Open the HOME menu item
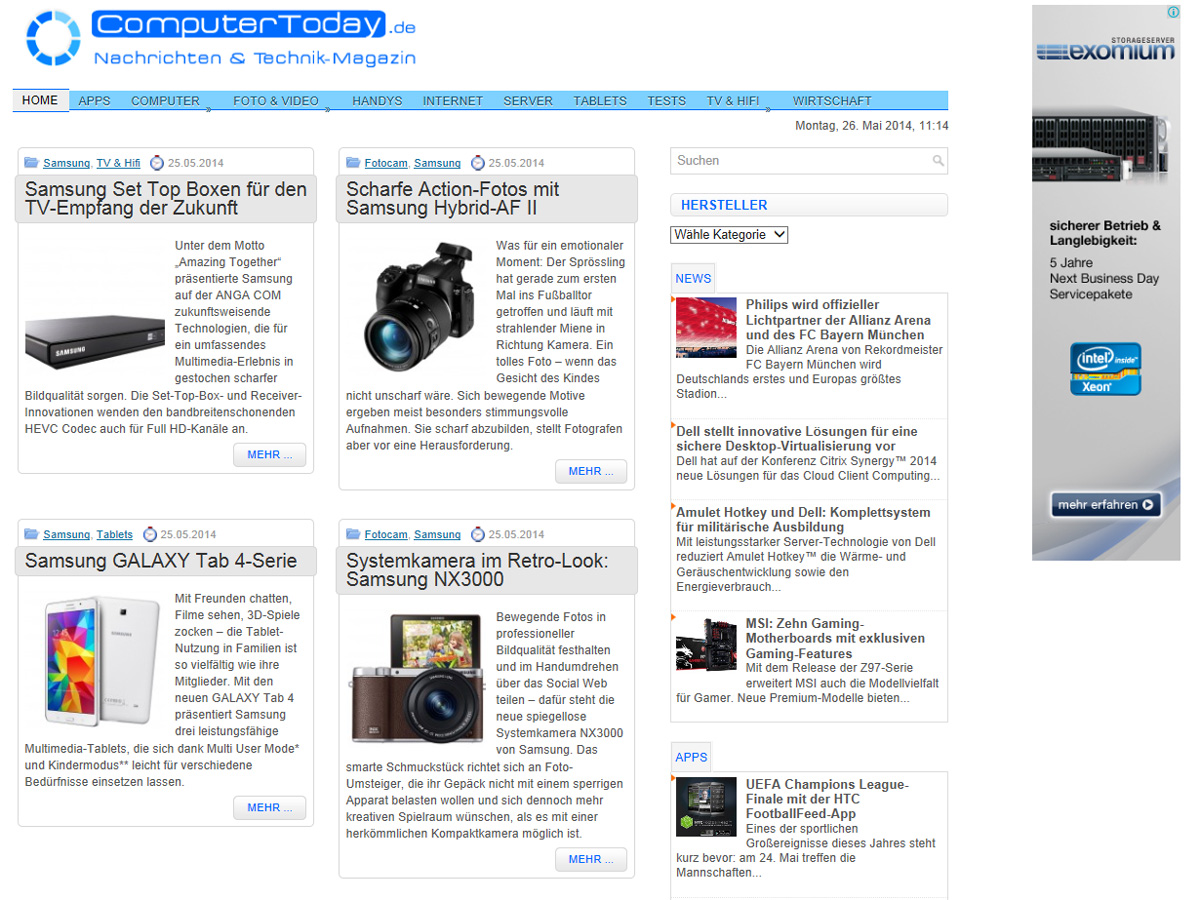Screen dimensions: 1200x900 click(x=41, y=101)
